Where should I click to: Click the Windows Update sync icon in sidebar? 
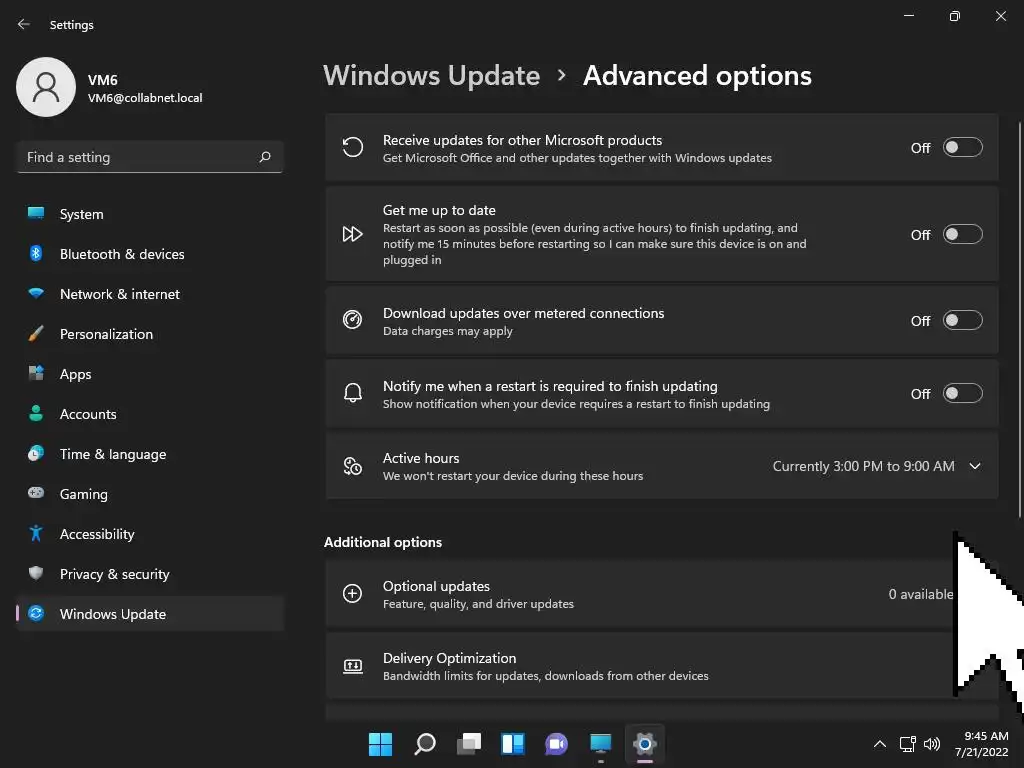[36, 613]
